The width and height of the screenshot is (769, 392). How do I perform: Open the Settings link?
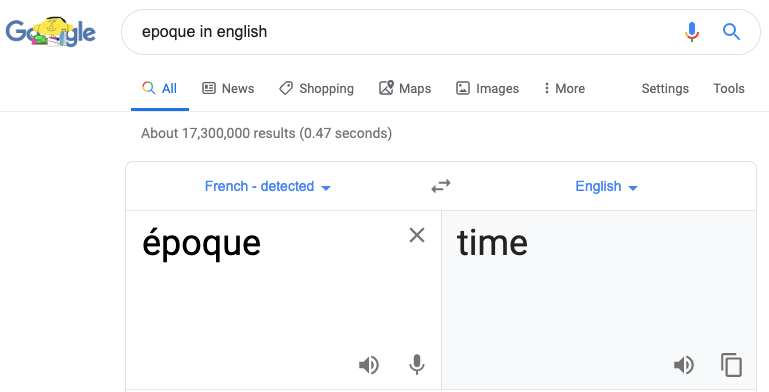pos(665,88)
